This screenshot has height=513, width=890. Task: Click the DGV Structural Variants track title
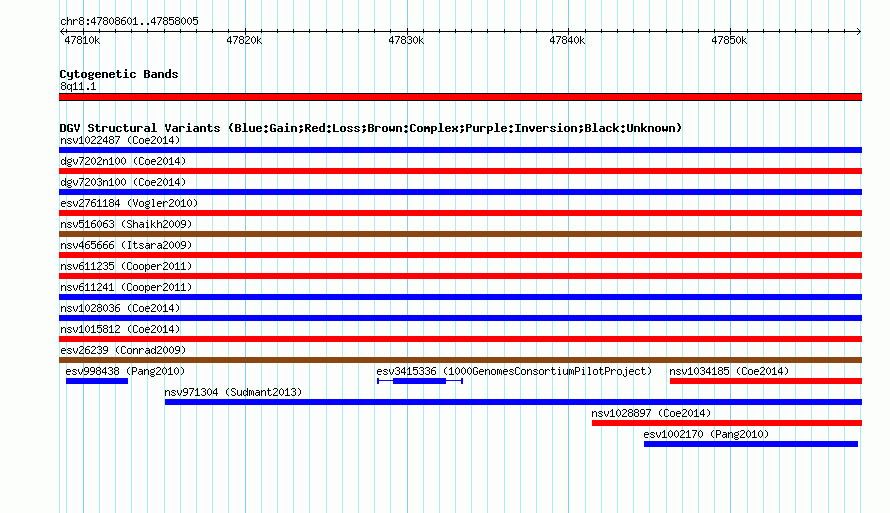point(370,128)
